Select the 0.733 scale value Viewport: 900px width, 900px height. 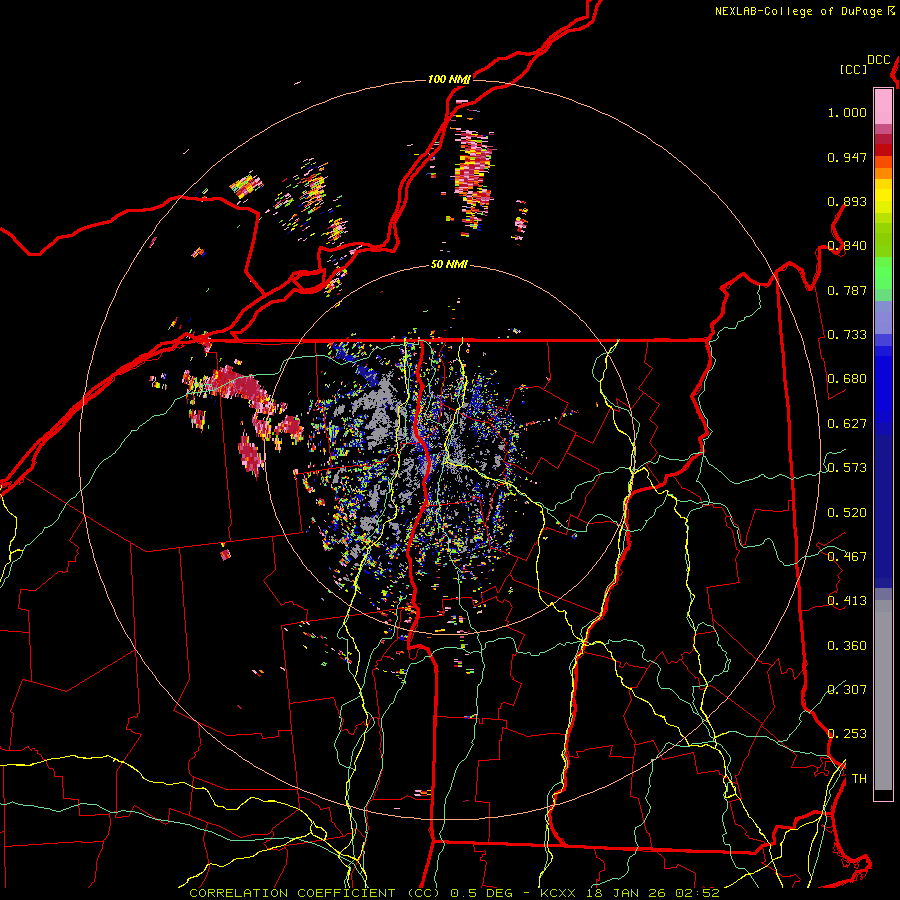coord(847,335)
